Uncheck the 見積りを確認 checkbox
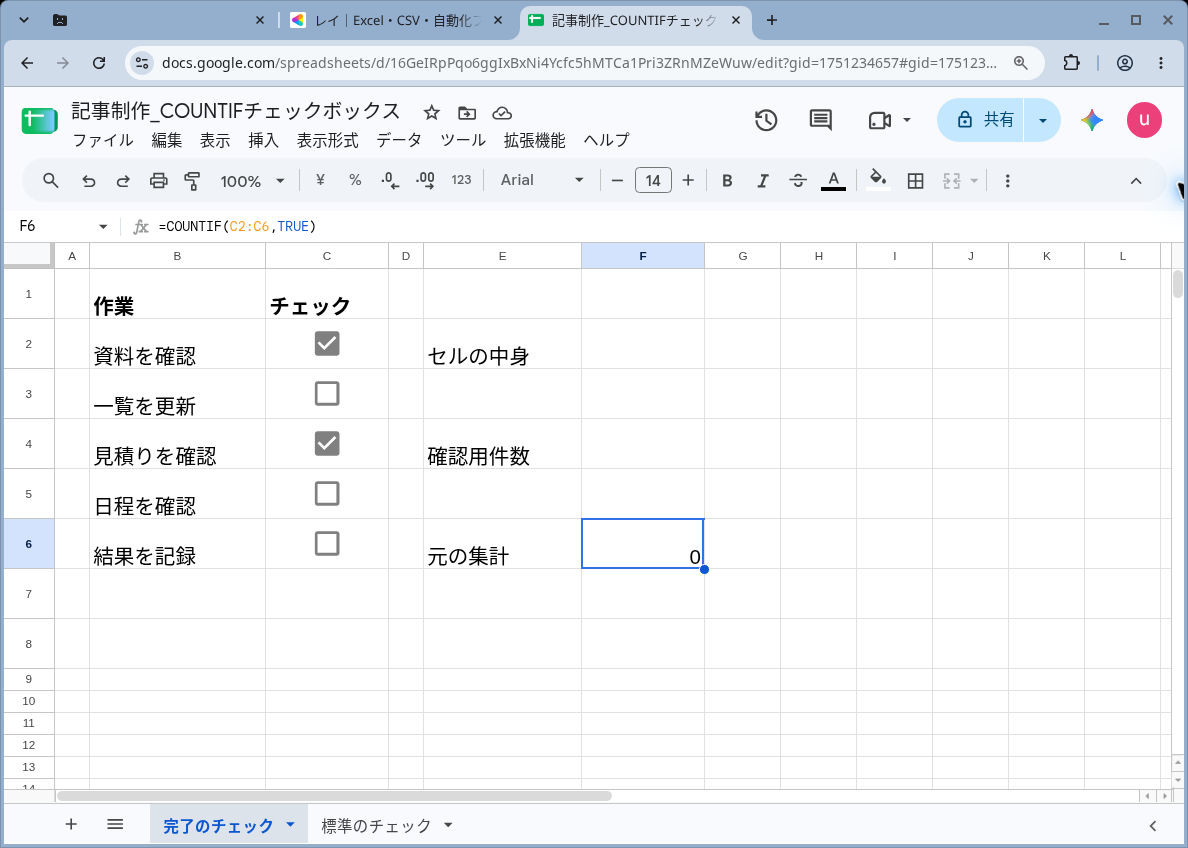The image size is (1188, 848). pos(327,443)
